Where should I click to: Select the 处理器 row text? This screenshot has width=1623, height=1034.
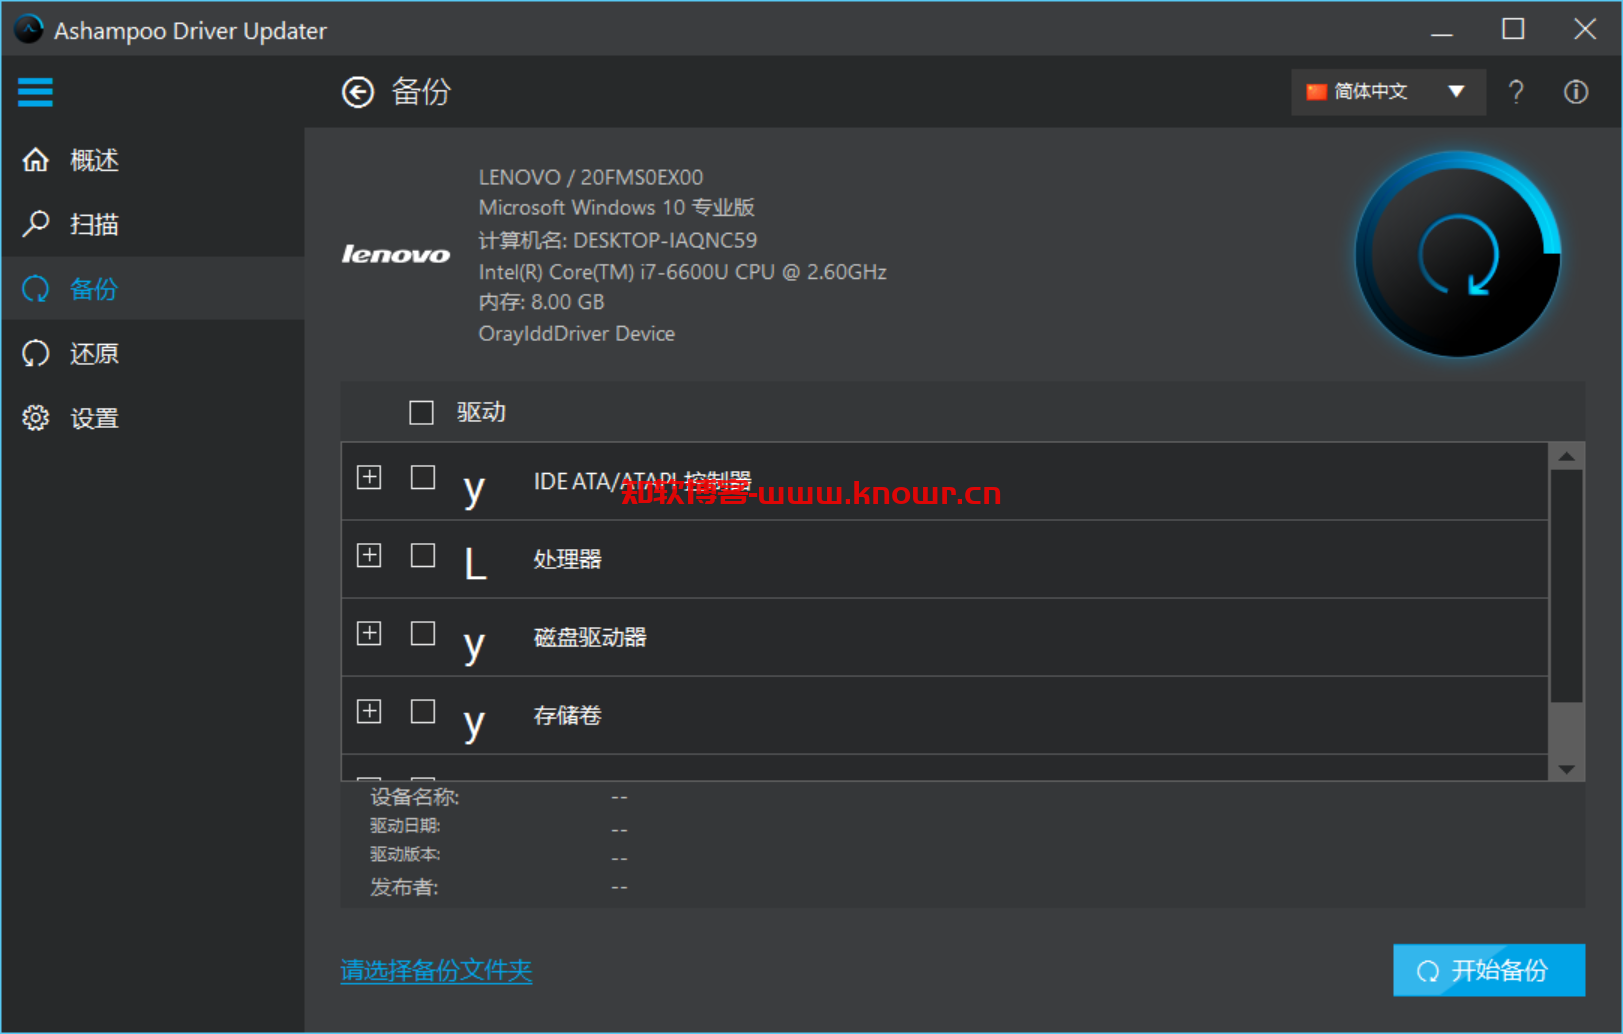[567, 559]
